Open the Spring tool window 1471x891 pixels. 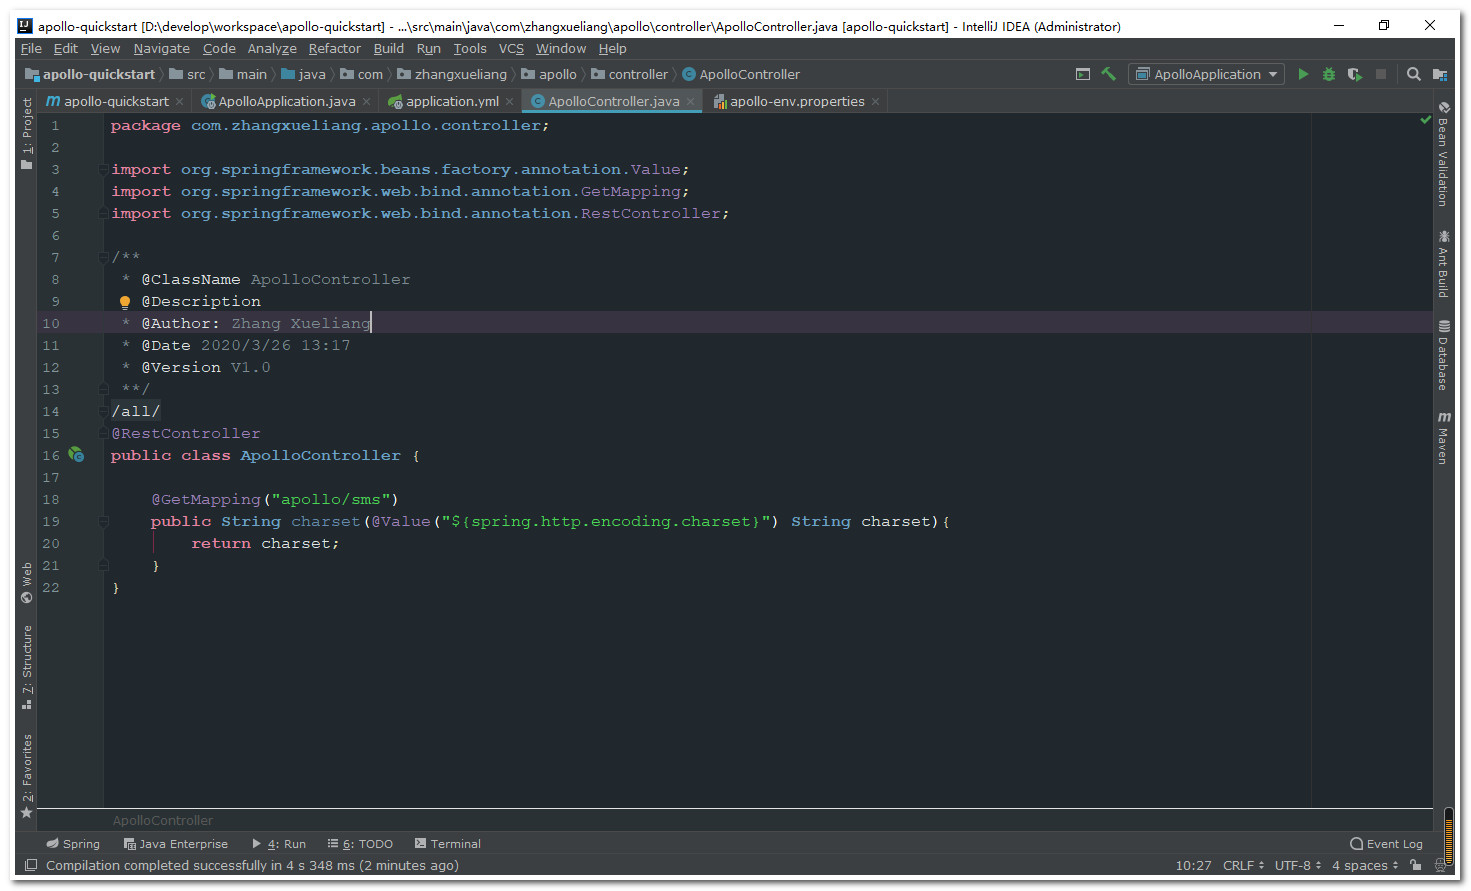tap(73, 844)
